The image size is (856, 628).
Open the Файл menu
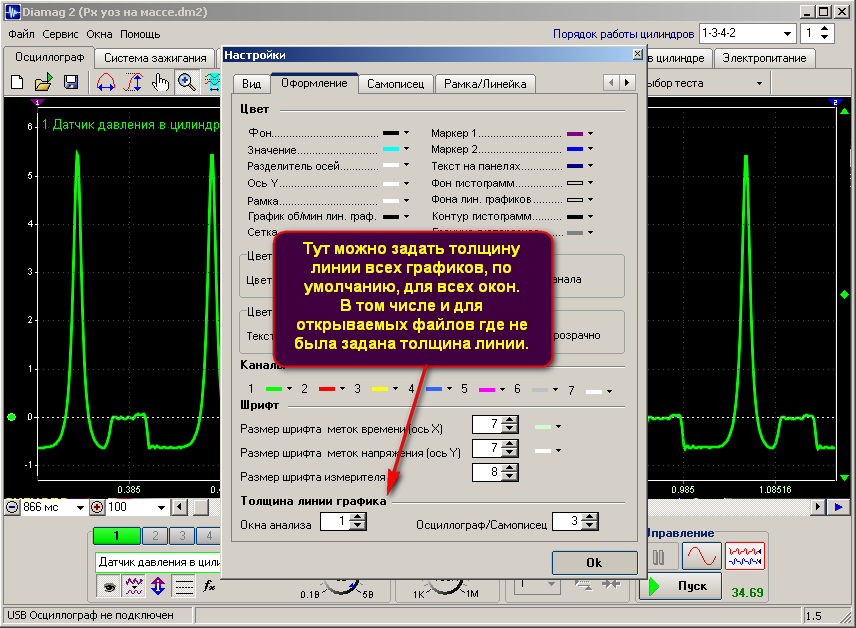[21, 34]
